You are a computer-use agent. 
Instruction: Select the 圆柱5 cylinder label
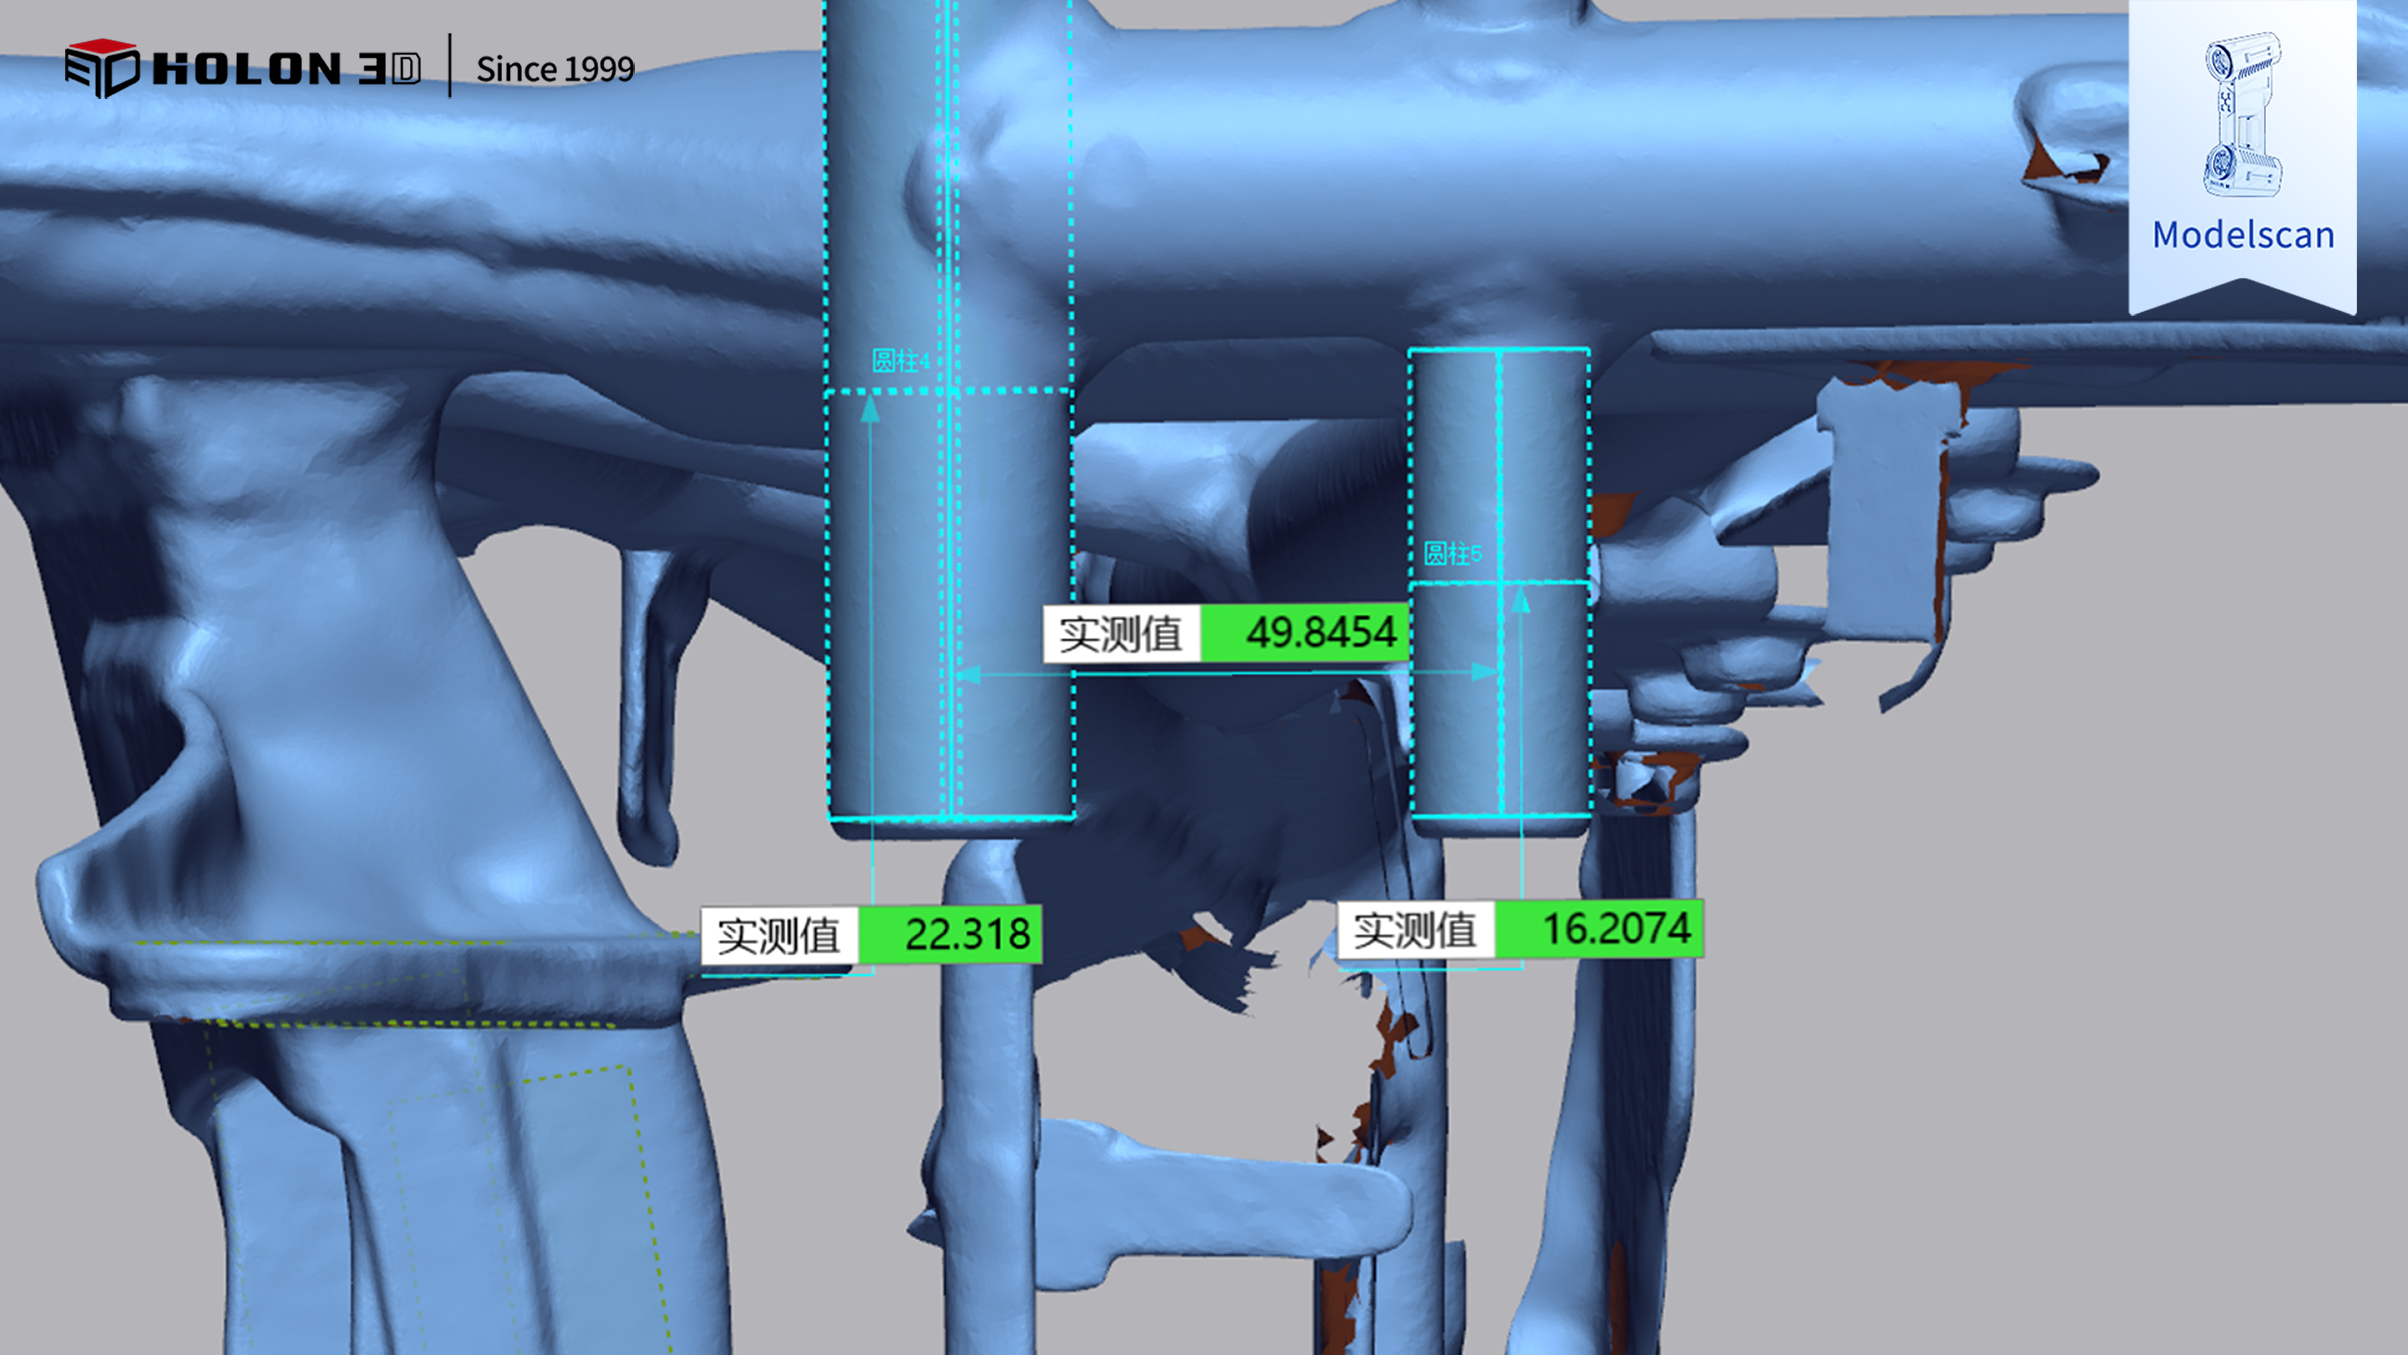tap(1452, 554)
